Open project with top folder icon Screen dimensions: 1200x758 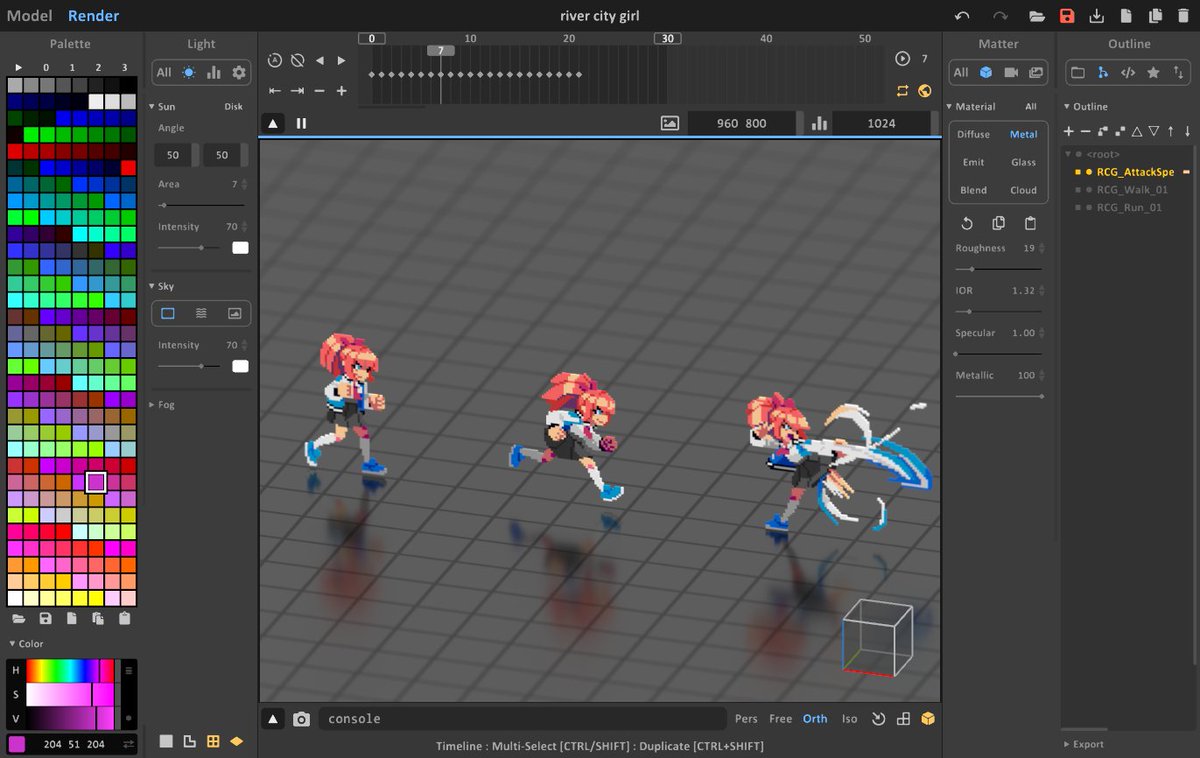(x=1037, y=16)
